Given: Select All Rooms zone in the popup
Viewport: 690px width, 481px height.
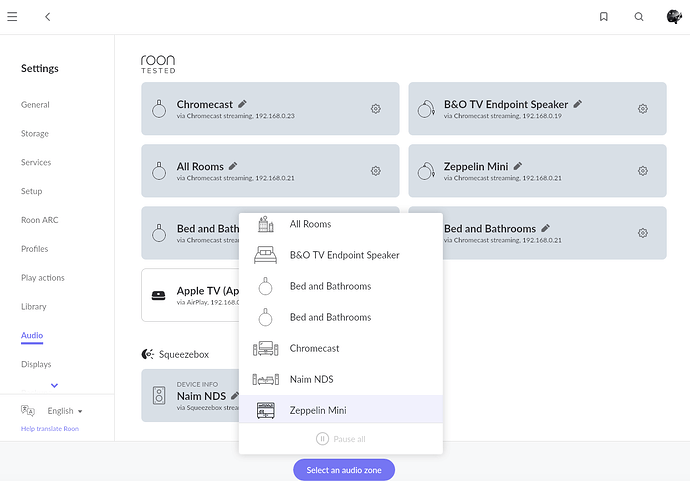Looking at the screenshot, I should (341, 224).
